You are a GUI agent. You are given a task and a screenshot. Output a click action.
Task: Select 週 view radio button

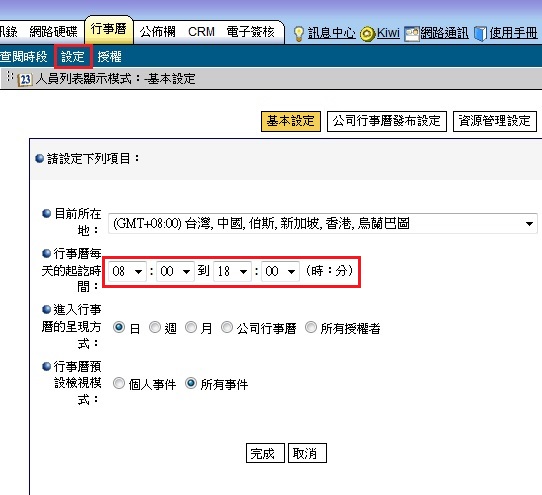[x=155, y=327]
